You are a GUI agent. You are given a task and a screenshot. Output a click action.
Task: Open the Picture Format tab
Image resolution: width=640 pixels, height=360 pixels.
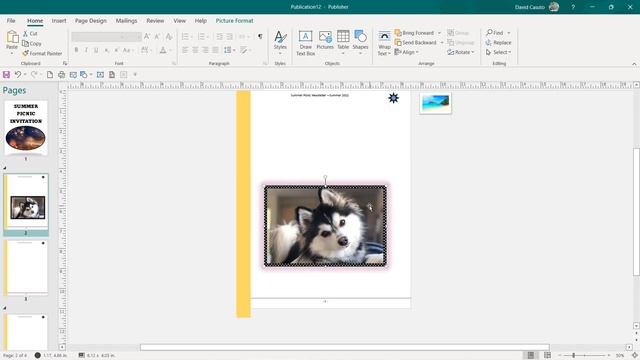click(x=234, y=20)
